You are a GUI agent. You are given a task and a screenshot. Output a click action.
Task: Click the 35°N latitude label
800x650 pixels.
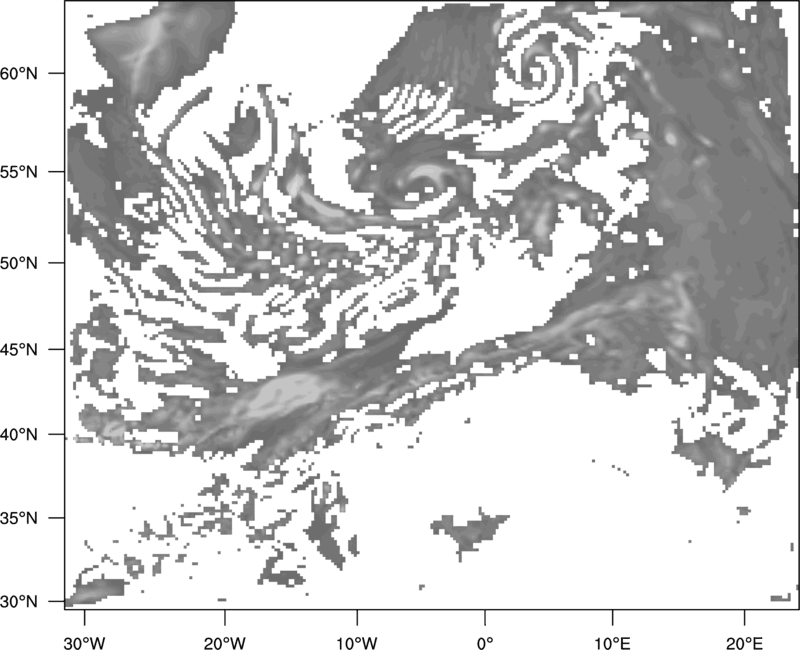(x=19, y=518)
